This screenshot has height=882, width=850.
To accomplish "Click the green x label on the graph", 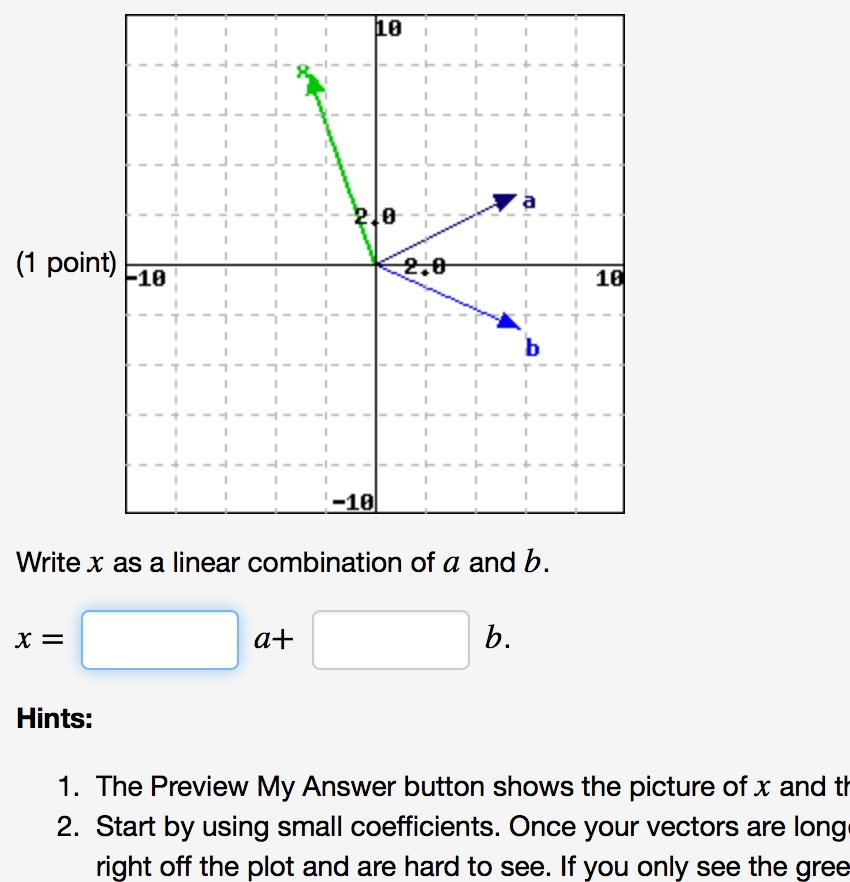I will click(302, 70).
